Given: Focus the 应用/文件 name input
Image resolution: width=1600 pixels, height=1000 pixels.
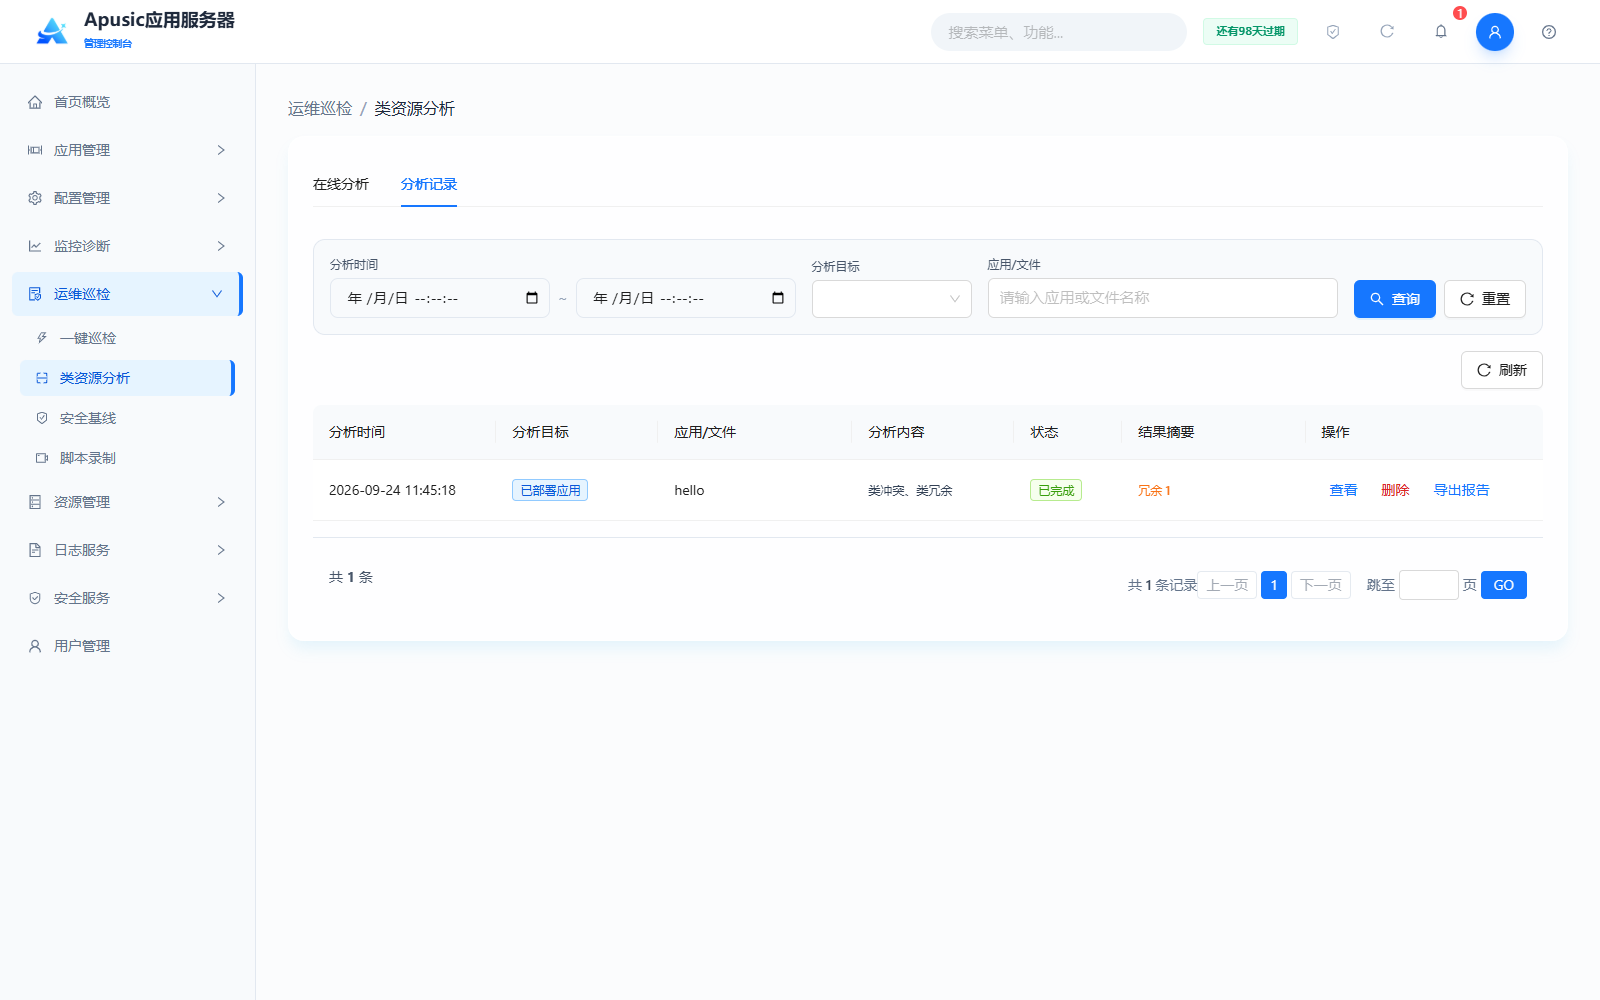Looking at the screenshot, I should pyautogui.click(x=1163, y=298).
